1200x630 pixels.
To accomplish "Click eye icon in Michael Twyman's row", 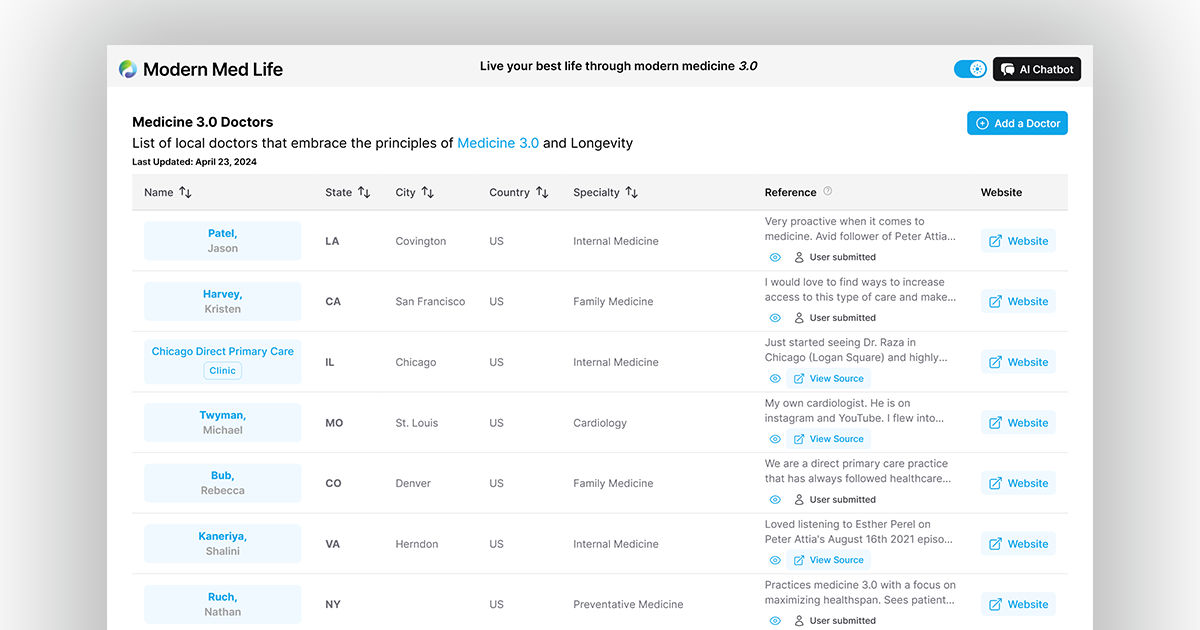I will 775,439.
